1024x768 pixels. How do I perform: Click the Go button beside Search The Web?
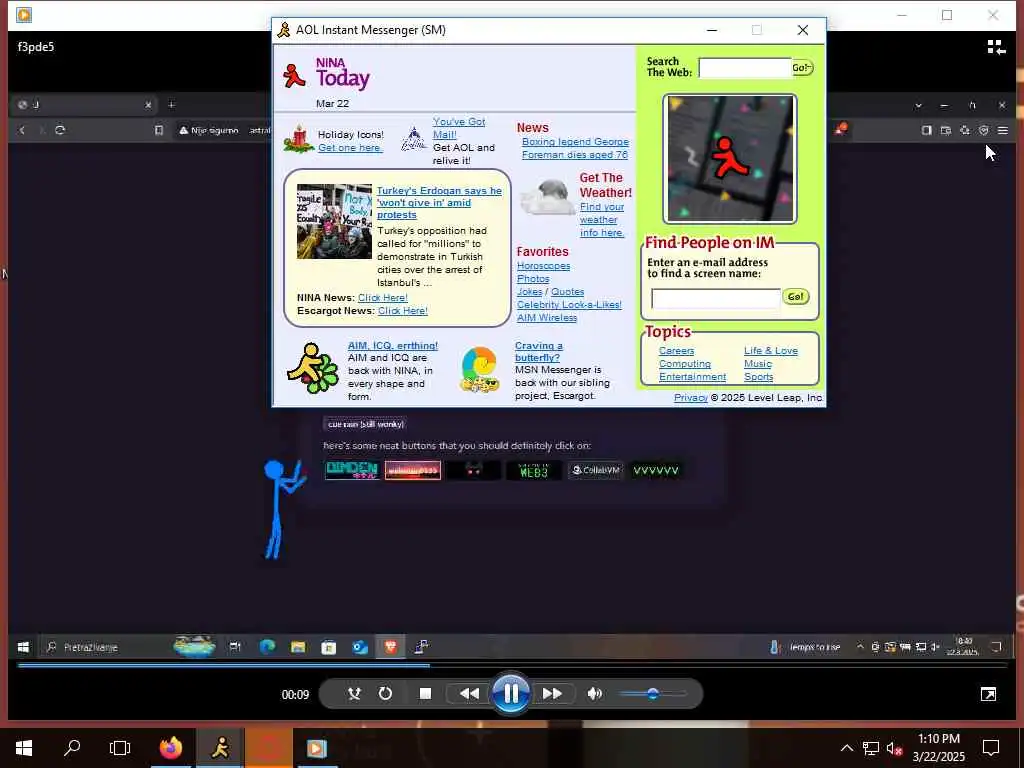pos(802,68)
